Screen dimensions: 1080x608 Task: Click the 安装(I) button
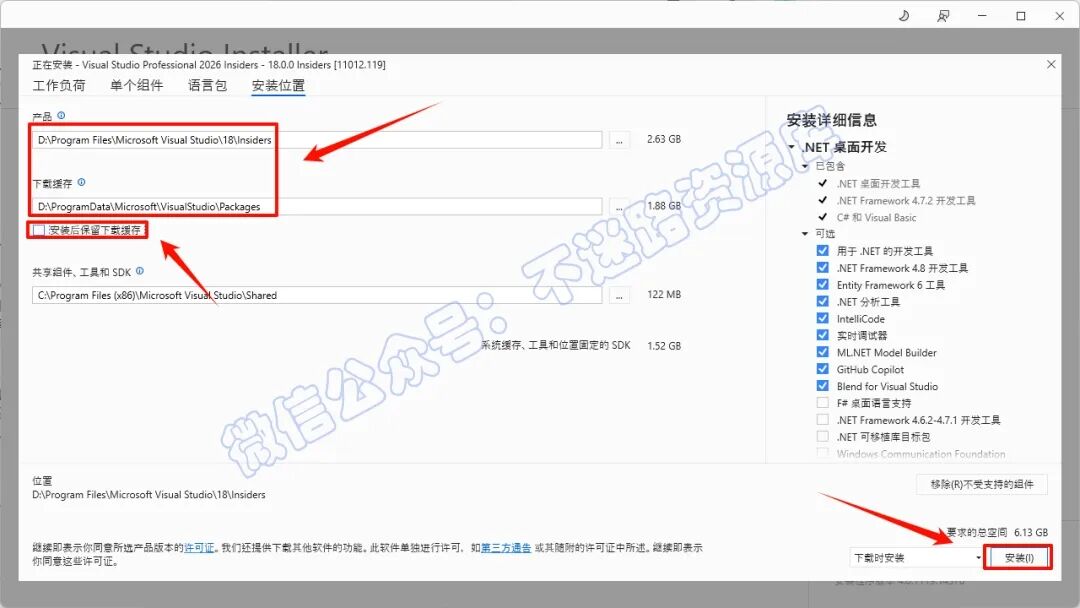[1019, 558]
